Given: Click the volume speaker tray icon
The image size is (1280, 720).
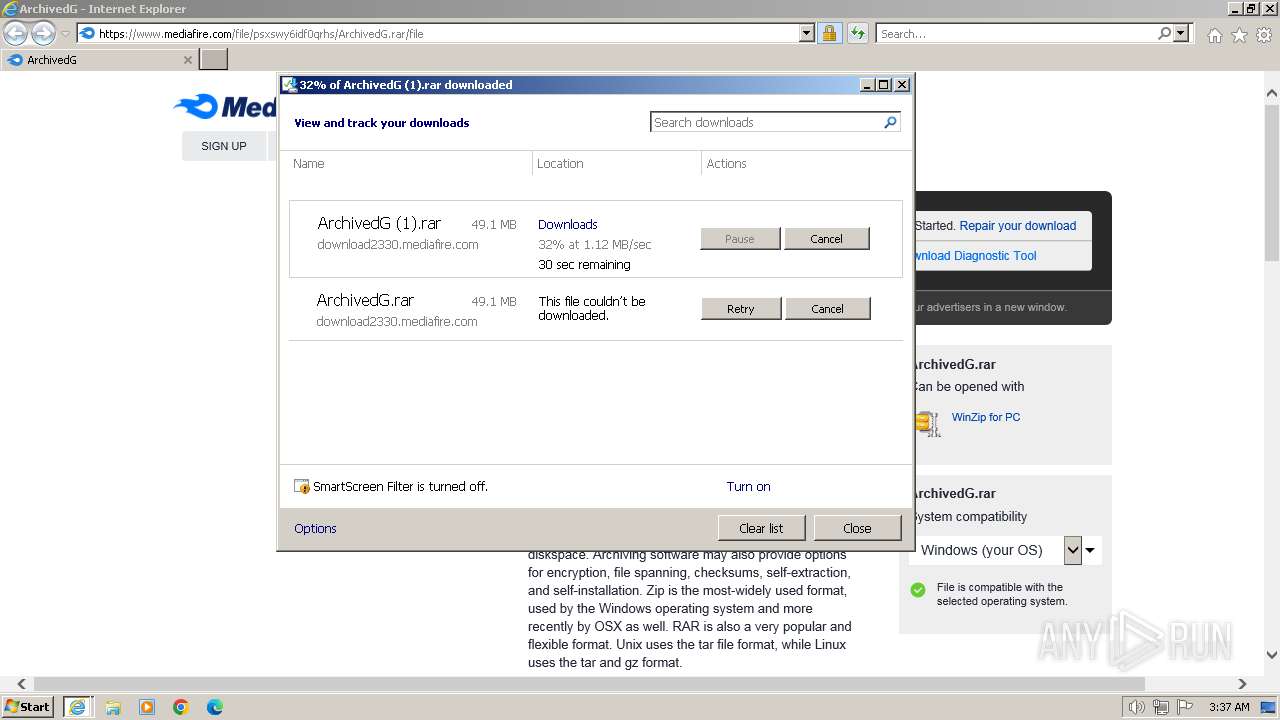Looking at the screenshot, I should coord(1137,707).
